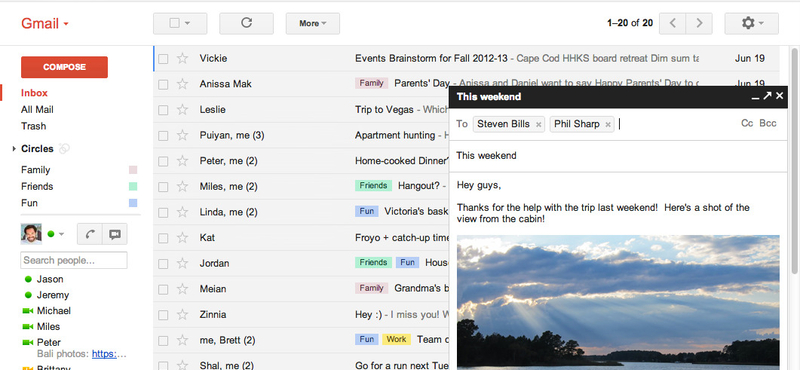Check the Puiyan, me (3) email
This screenshot has width=800, height=370.
pyautogui.click(x=163, y=136)
